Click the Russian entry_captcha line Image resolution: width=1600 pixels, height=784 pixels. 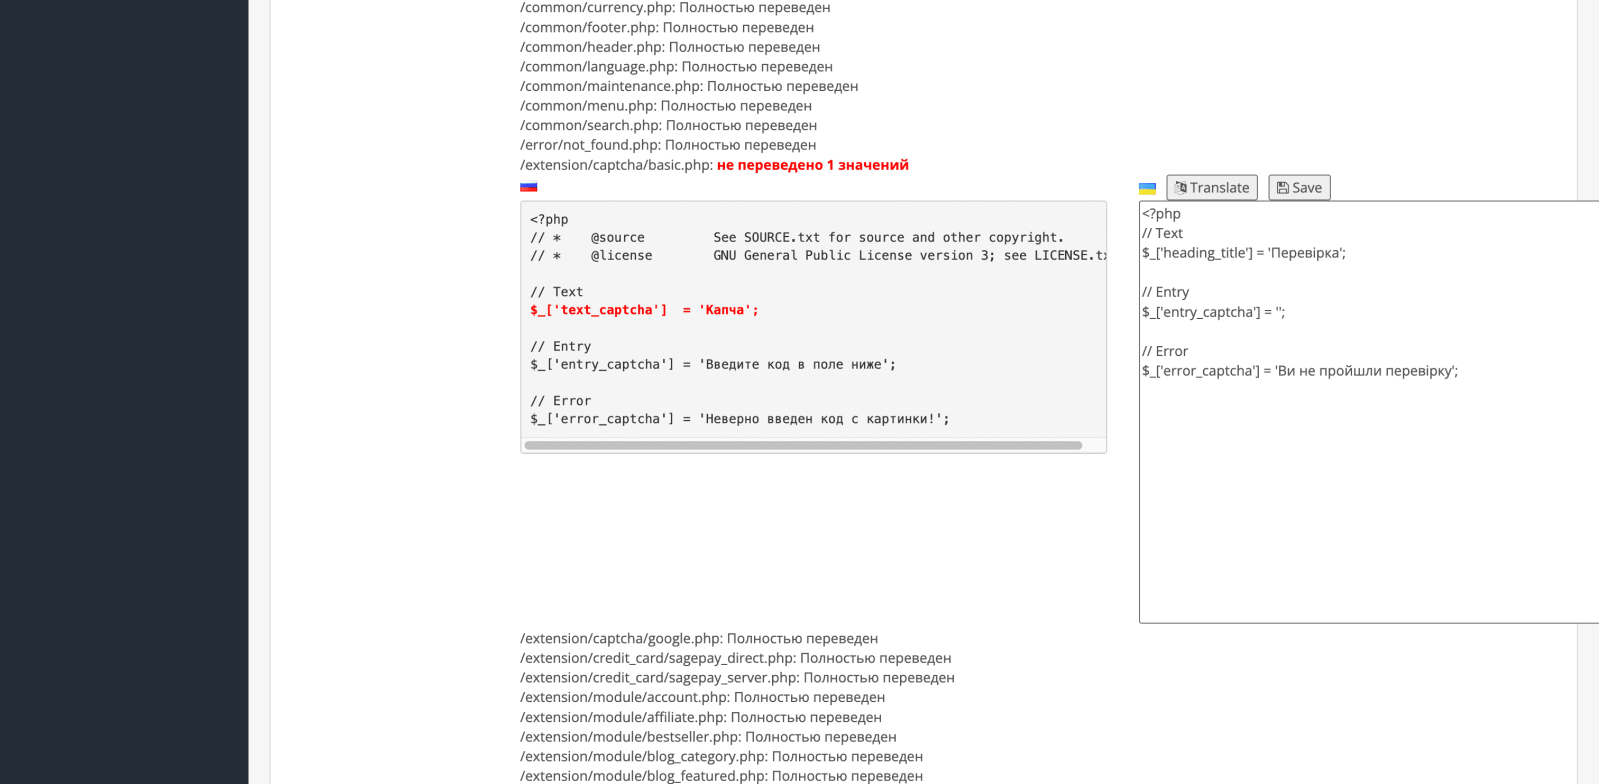click(713, 364)
